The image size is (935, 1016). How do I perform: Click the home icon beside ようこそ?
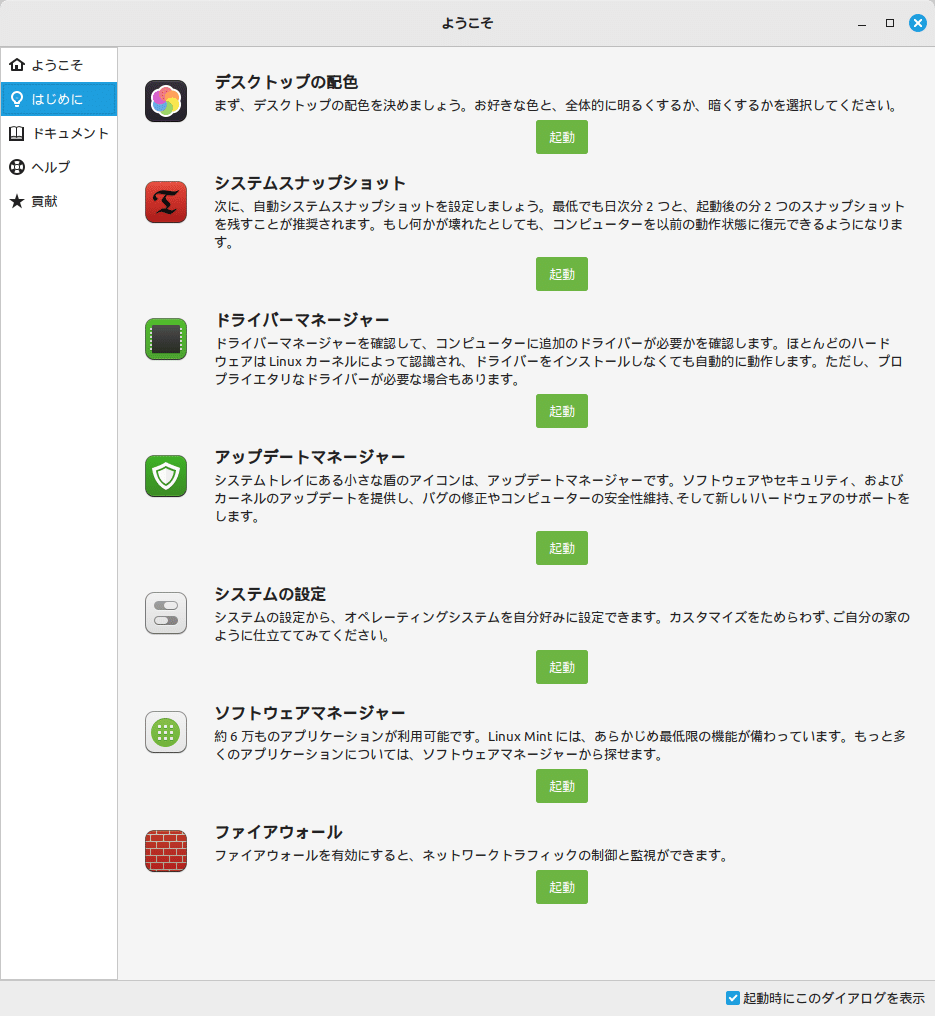17,65
